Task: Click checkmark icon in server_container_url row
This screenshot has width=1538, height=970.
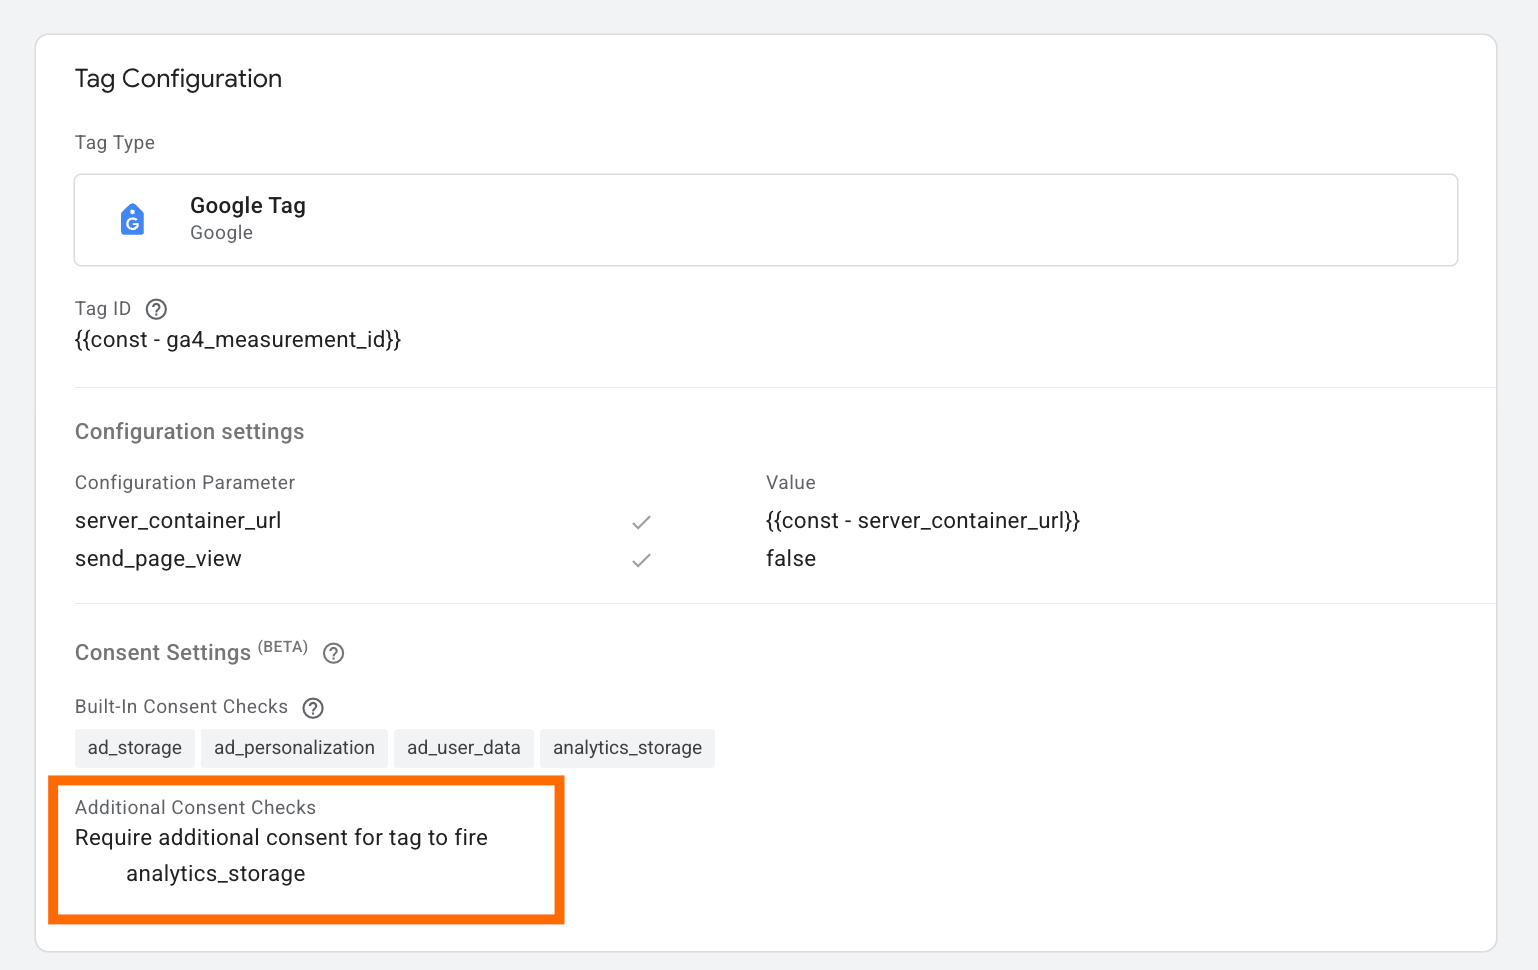Action: (x=641, y=522)
